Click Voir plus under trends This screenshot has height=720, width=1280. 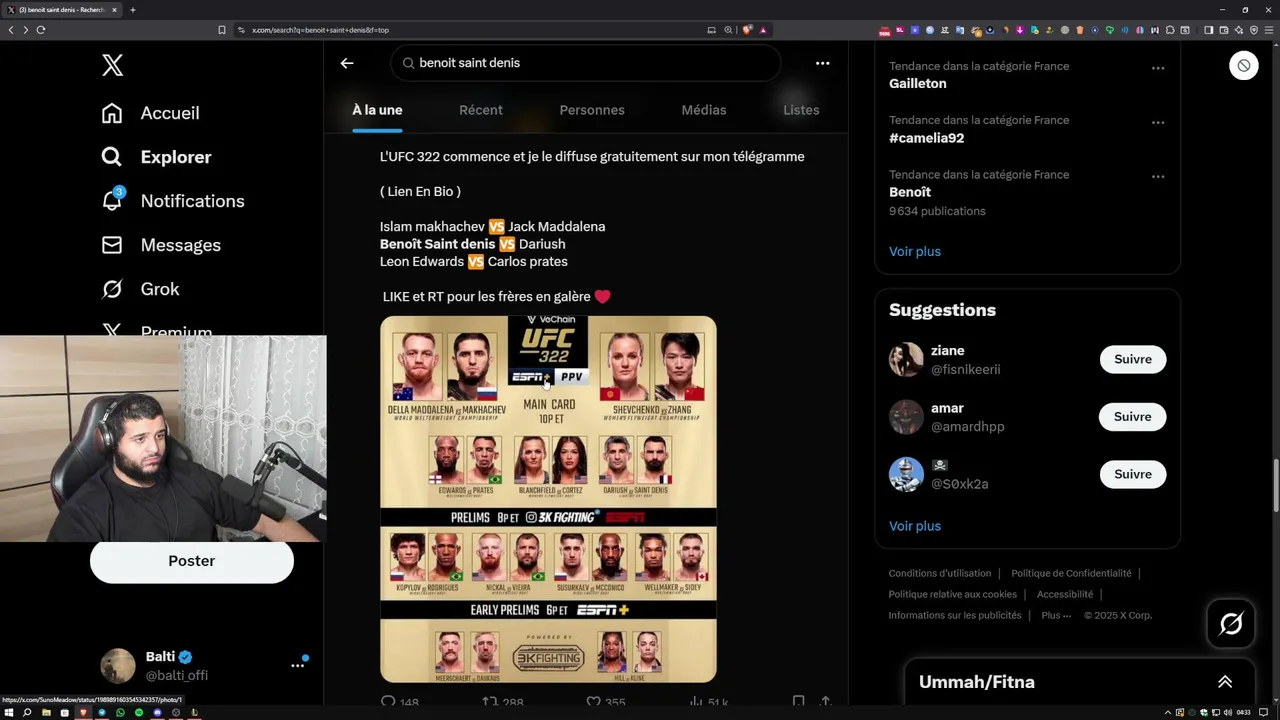915,251
